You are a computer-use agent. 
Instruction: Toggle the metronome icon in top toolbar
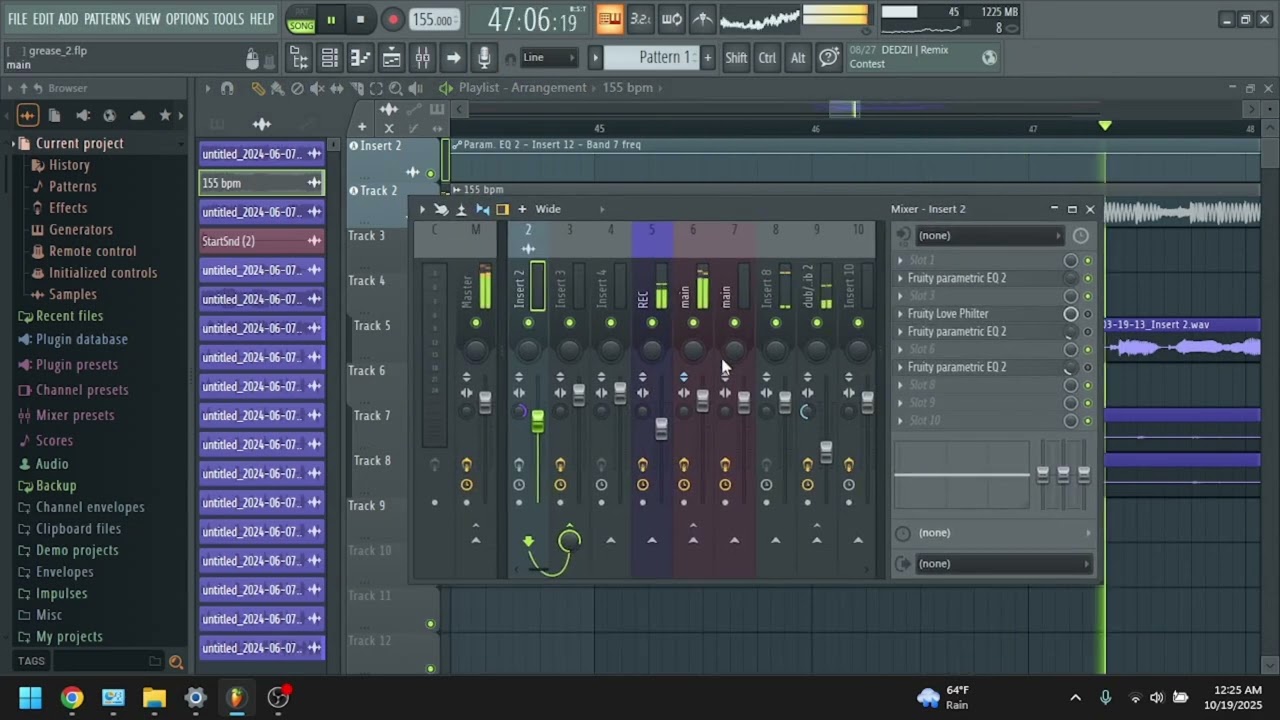pyautogui.click(x=703, y=18)
